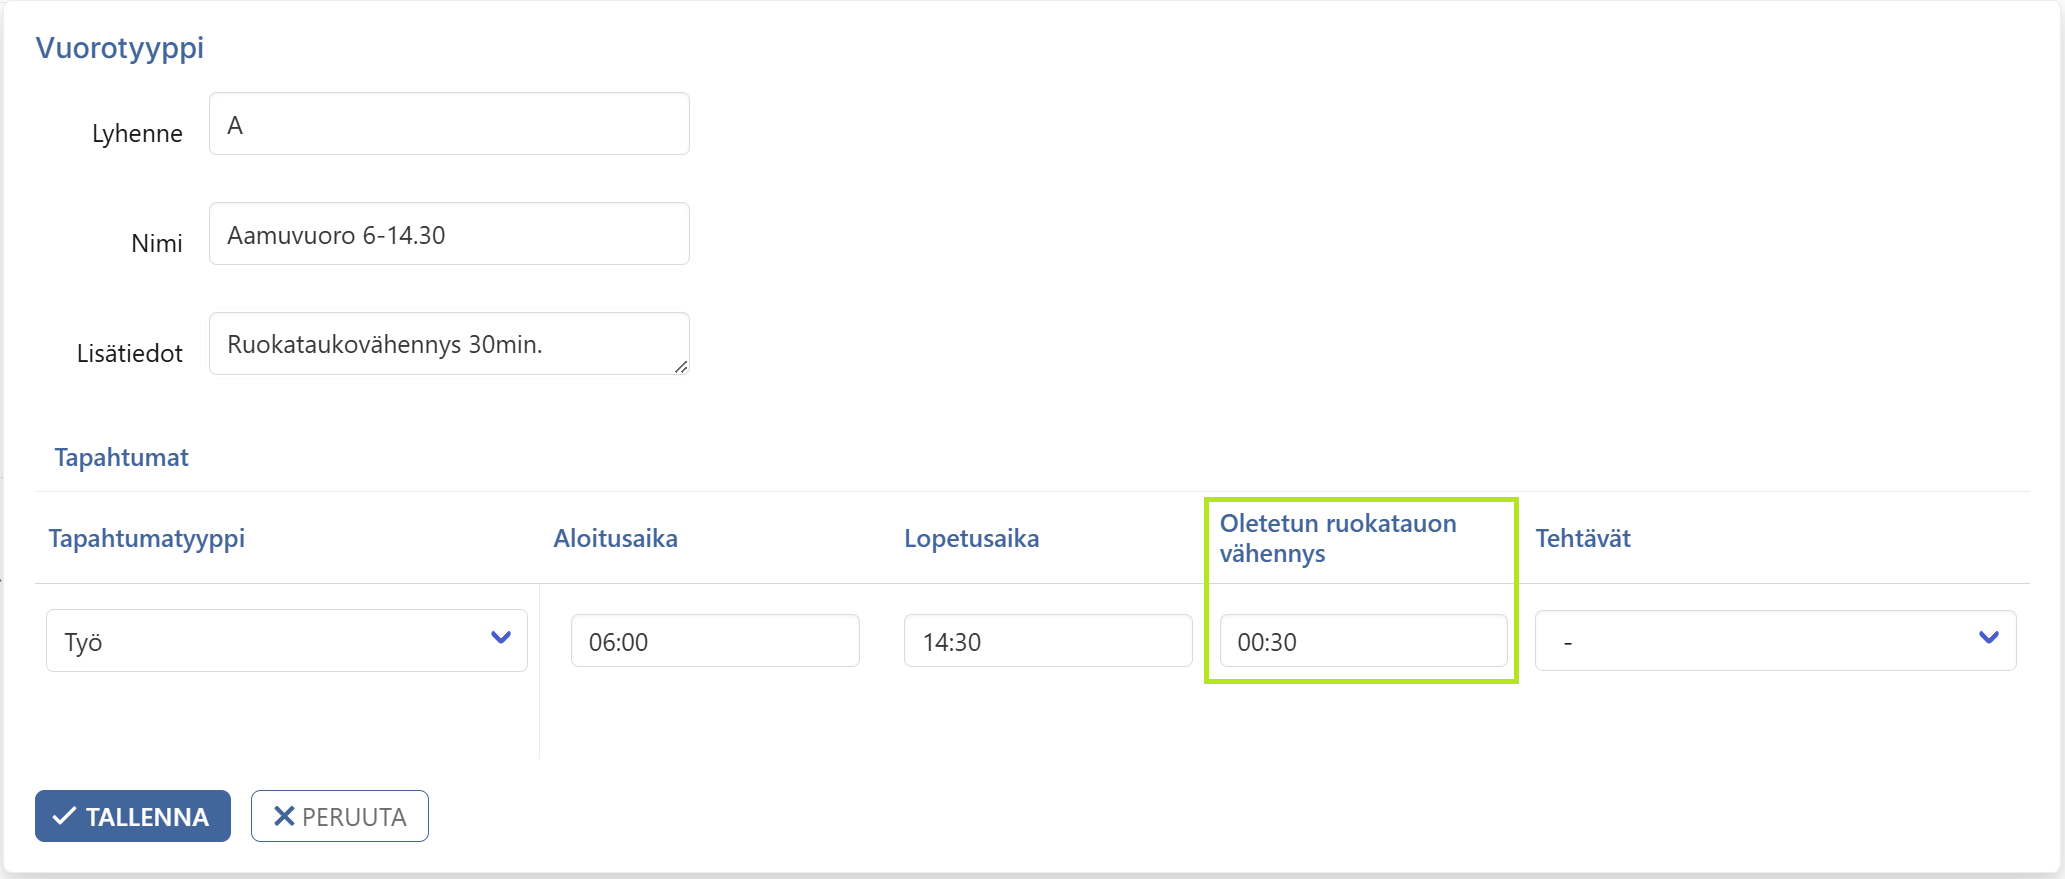Click the Lyhenne label
The height and width of the screenshot is (879, 2065).
pyautogui.click(x=137, y=133)
